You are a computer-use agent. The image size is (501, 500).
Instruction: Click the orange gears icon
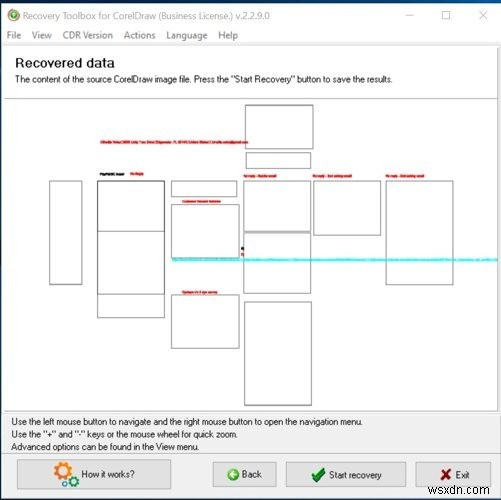66,474
